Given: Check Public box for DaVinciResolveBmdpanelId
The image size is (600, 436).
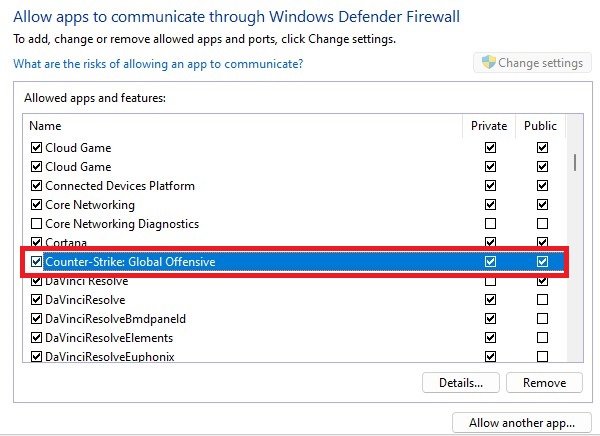Looking at the screenshot, I should pyautogui.click(x=542, y=319).
